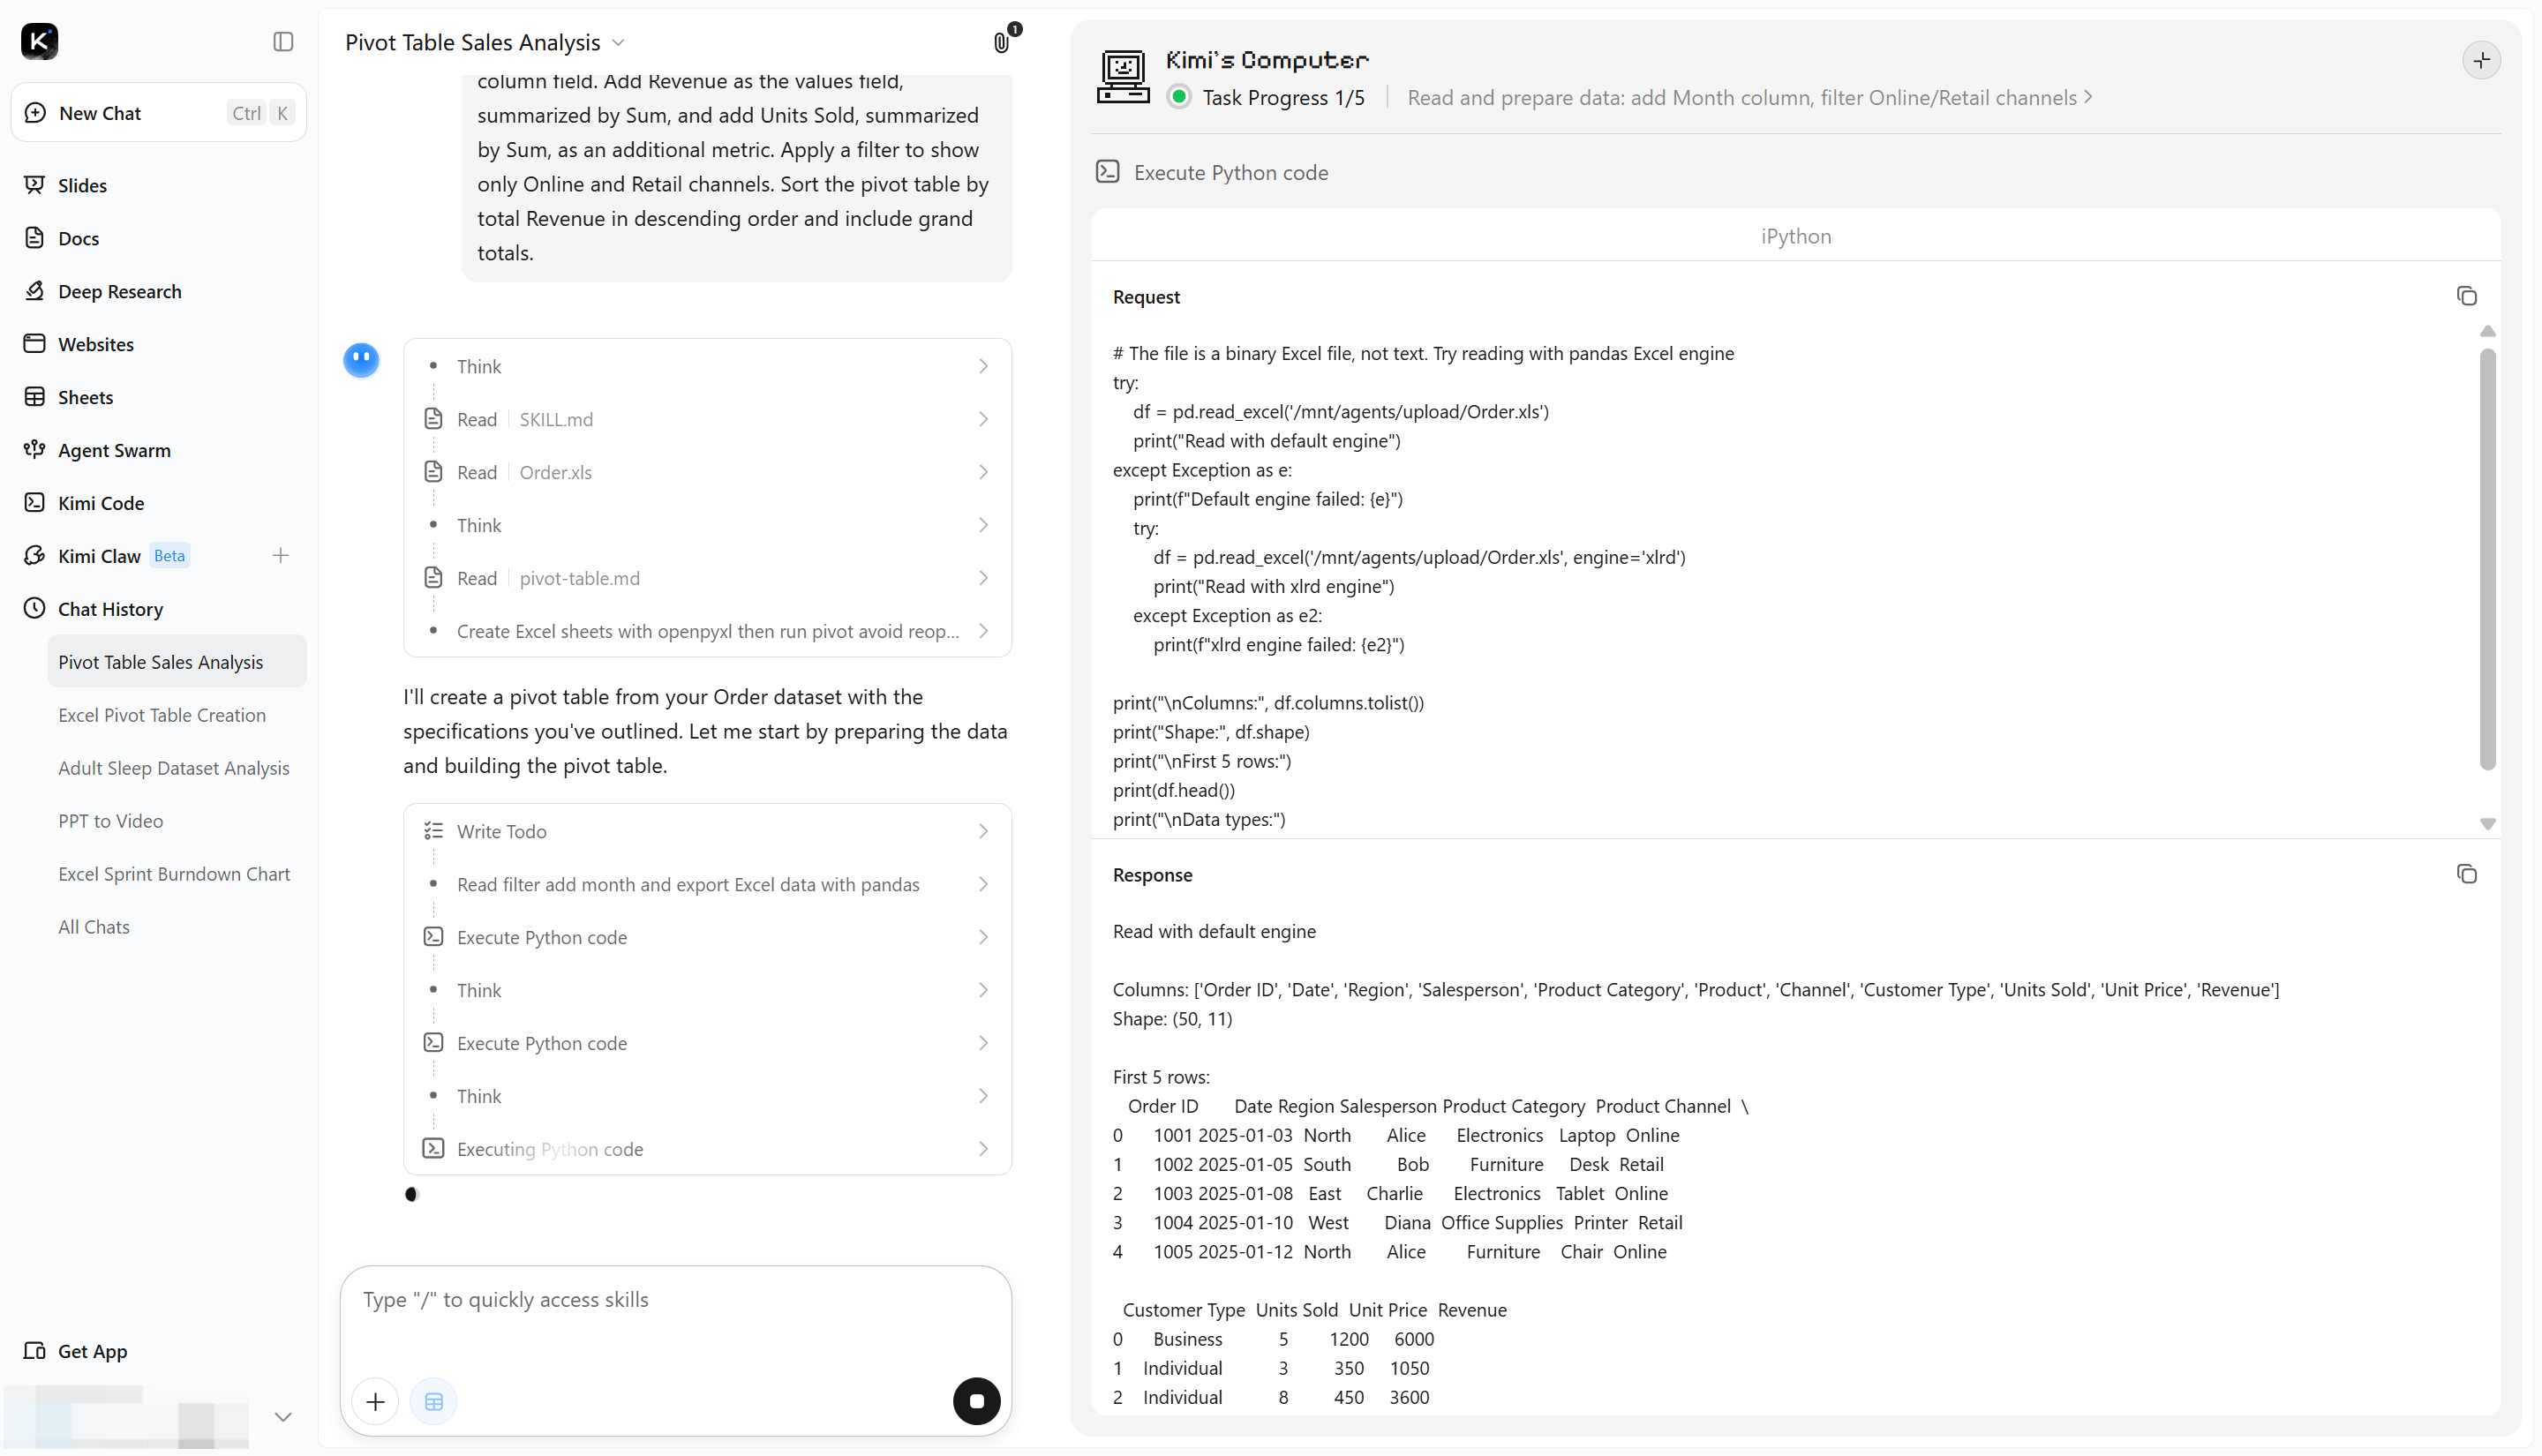Stop the running generation

(977, 1401)
